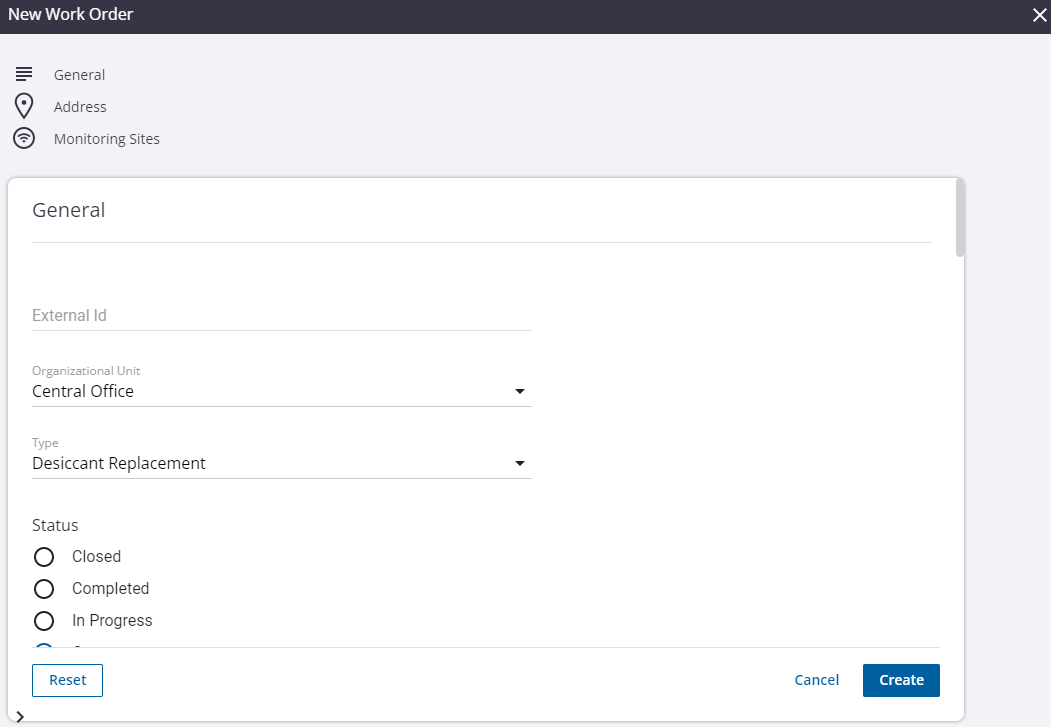Click the External Id input field

[x=282, y=316]
